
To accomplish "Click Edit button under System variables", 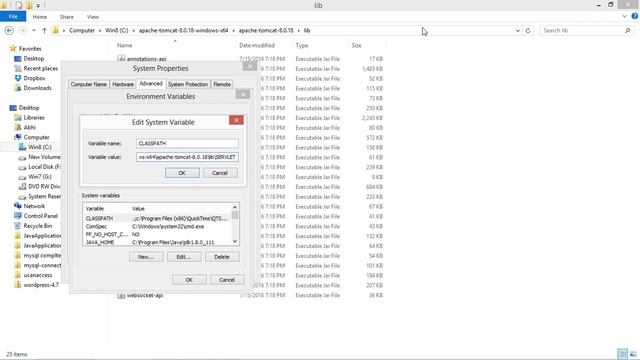I will [x=184, y=257].
